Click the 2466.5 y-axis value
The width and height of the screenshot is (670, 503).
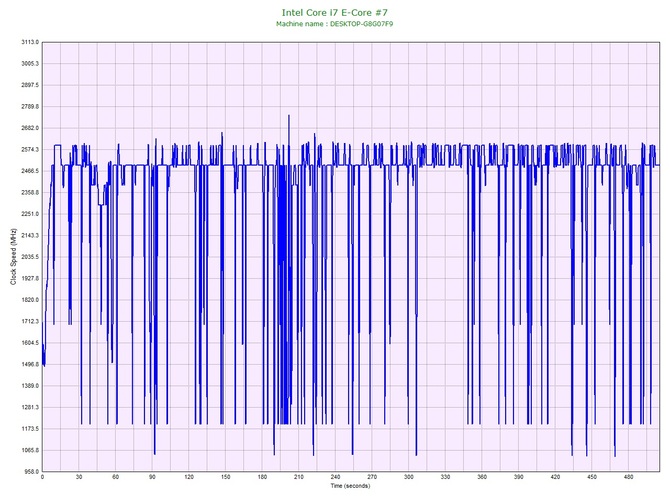pos(30,171)
